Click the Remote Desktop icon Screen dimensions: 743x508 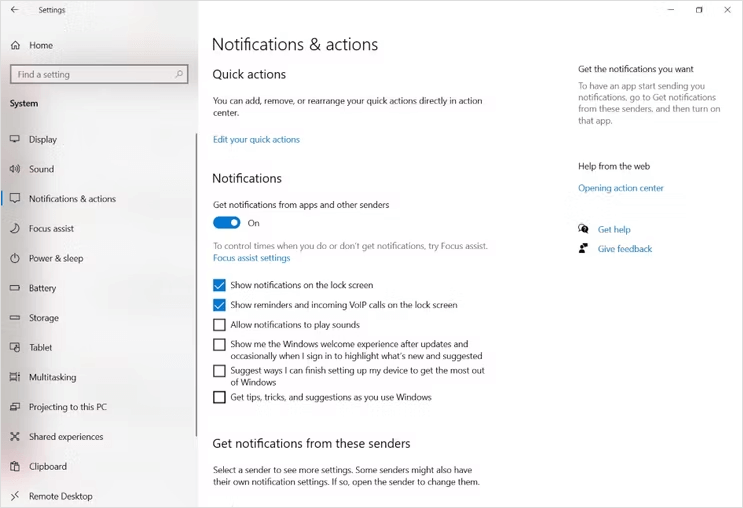click(x=15, y=496)
